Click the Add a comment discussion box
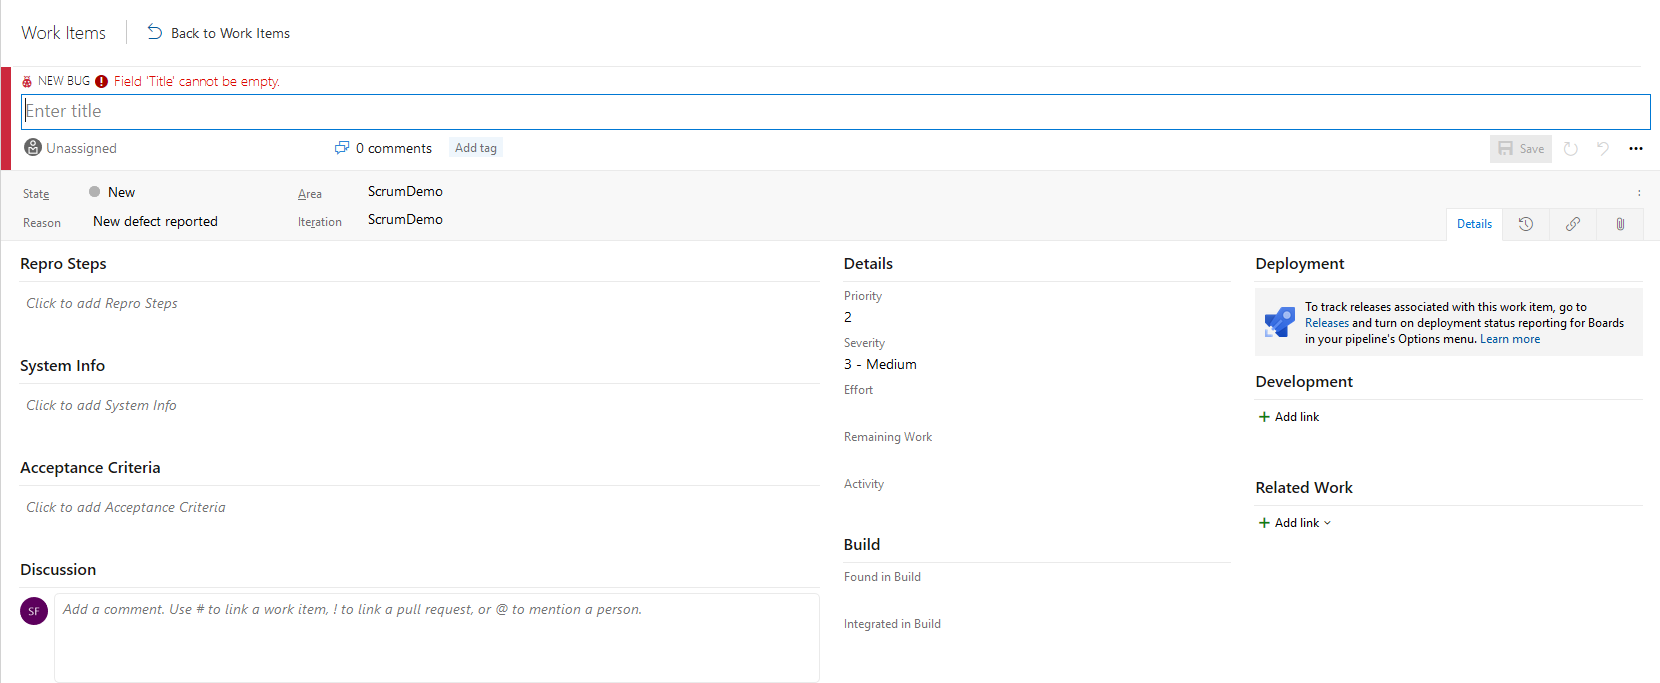The height and width of the screenshot is (683, 1660). point(436,637)
